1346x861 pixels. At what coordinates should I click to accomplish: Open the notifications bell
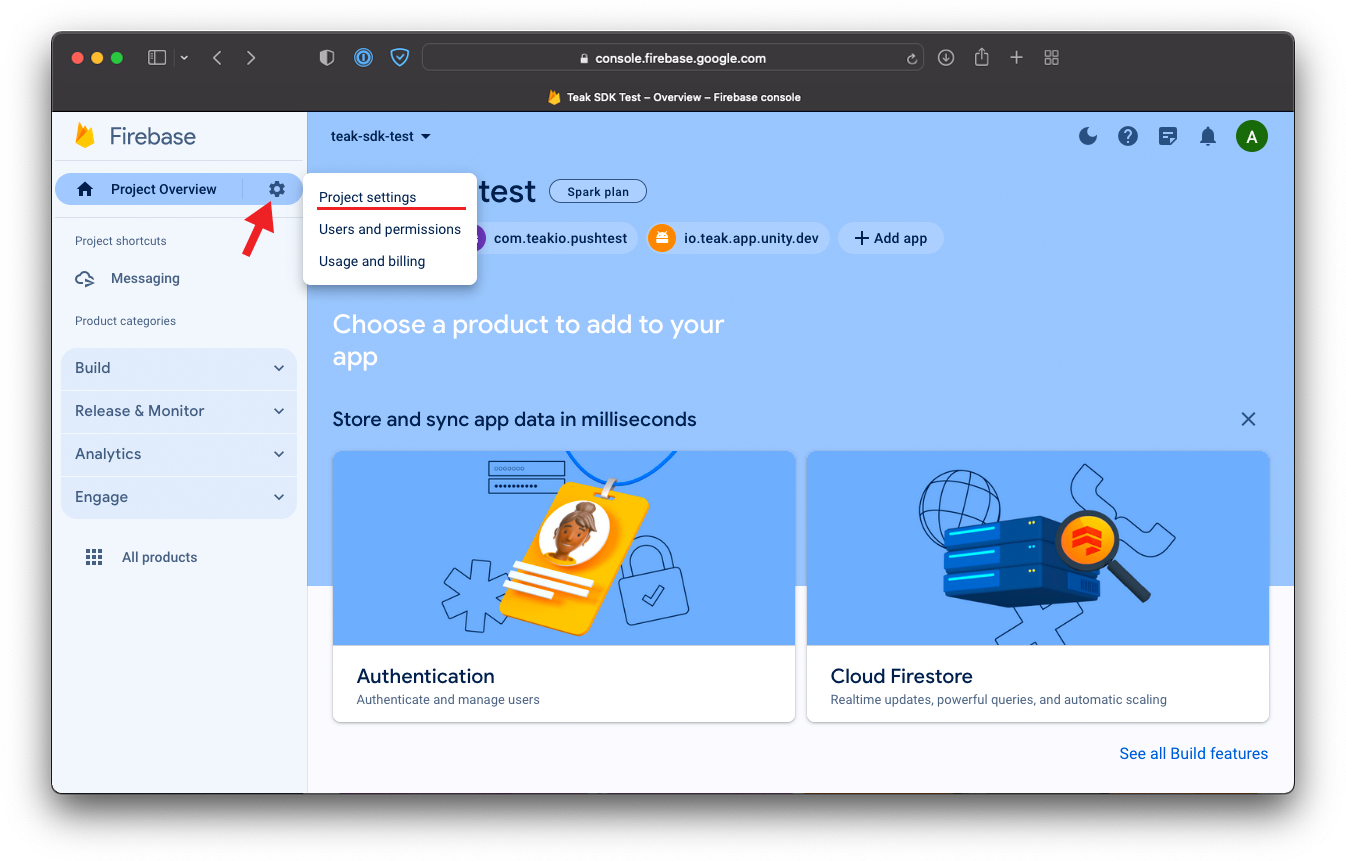(x=1208, y=136)
